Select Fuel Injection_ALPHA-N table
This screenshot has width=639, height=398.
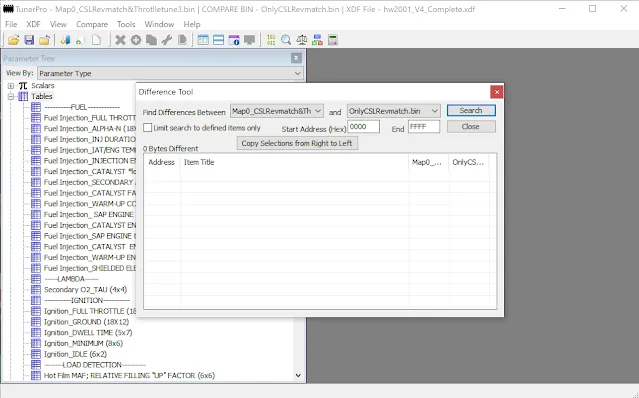click(89, 129)
